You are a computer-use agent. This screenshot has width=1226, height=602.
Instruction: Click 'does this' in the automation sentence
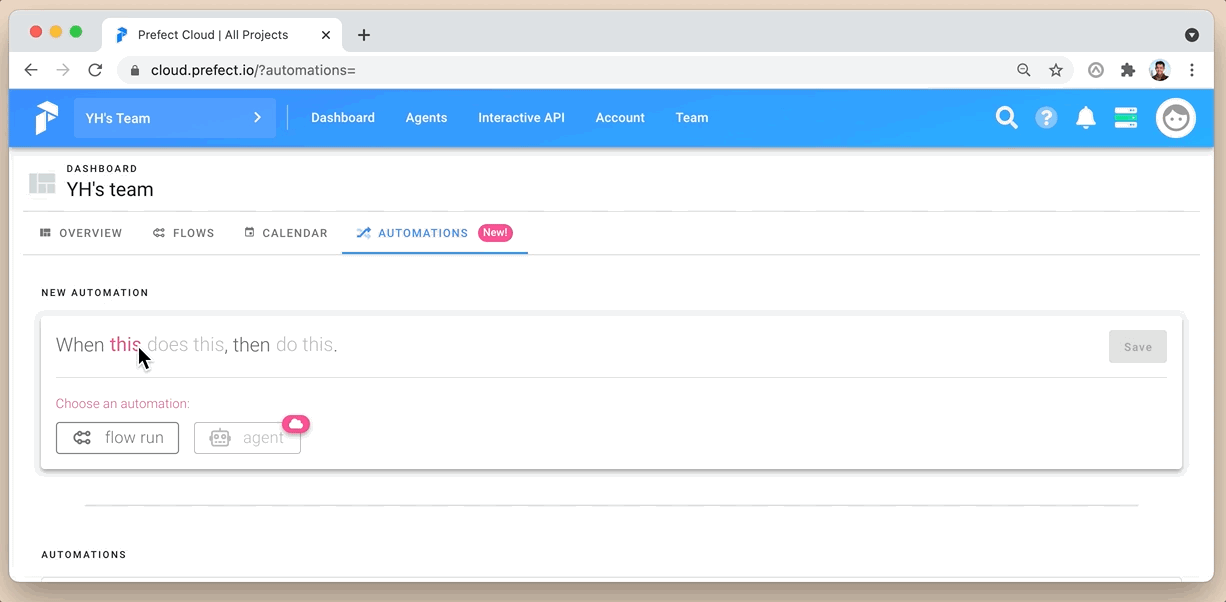click(185, 345)
